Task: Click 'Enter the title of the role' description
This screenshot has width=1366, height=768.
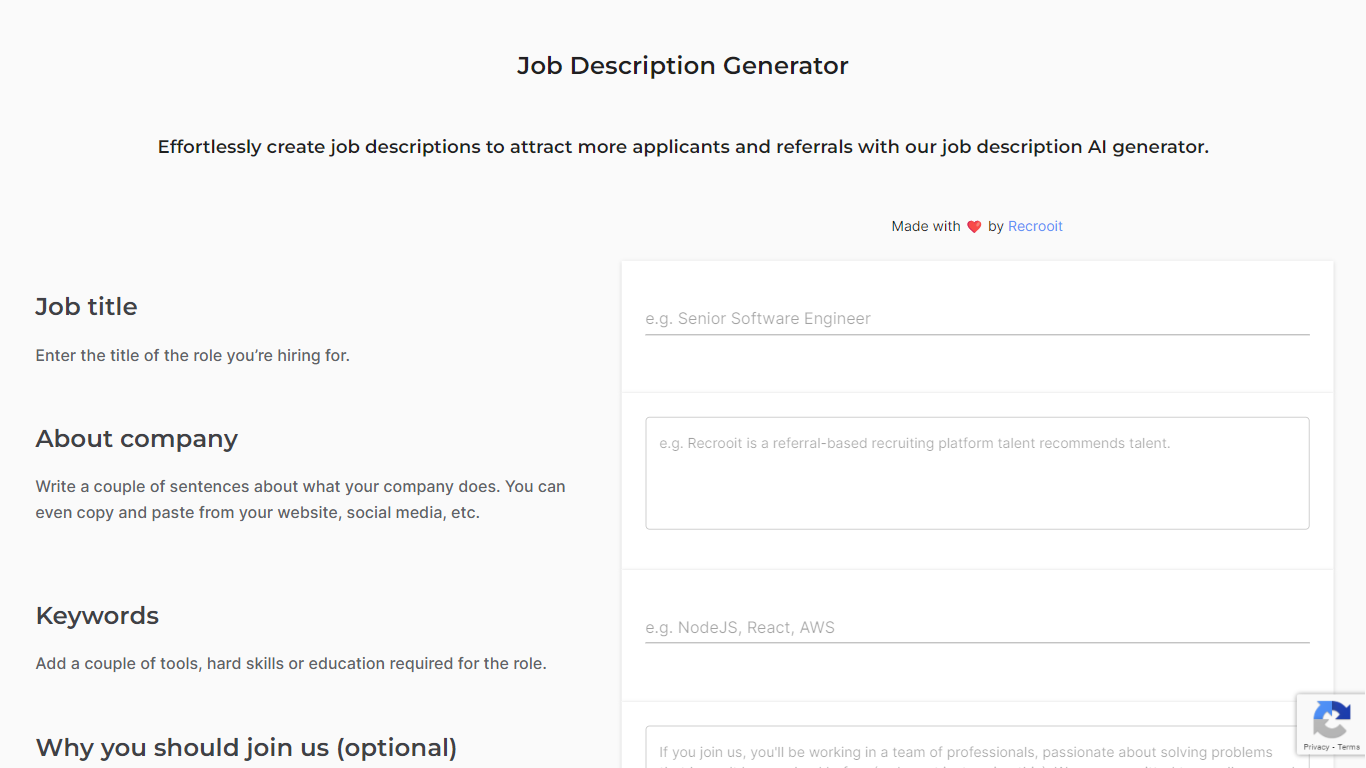Action: pos(192,356)
